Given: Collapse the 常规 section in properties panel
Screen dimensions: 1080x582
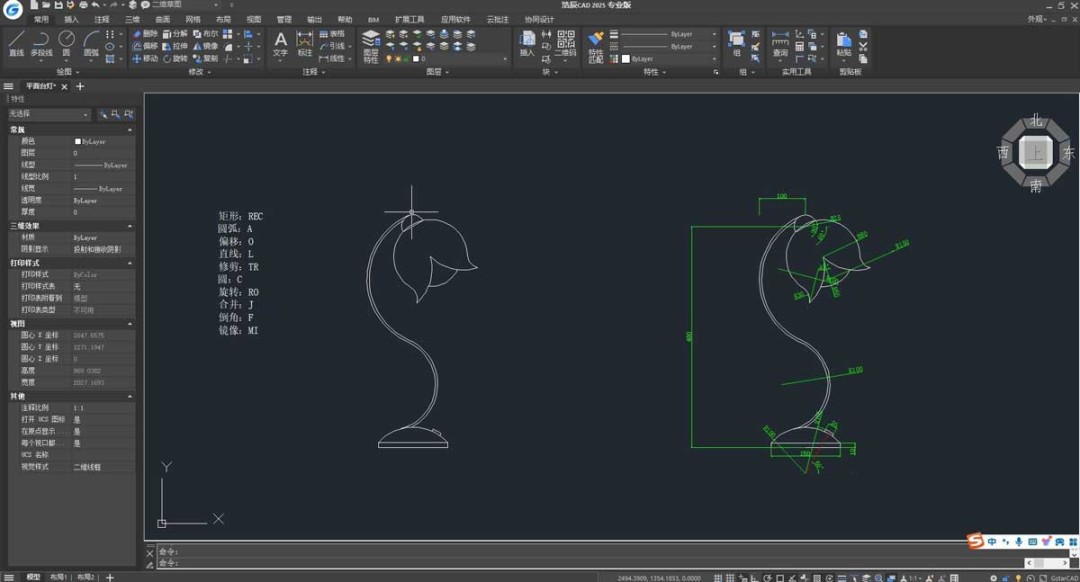Looking at the screenshot, I should click(x=130, y=130).
